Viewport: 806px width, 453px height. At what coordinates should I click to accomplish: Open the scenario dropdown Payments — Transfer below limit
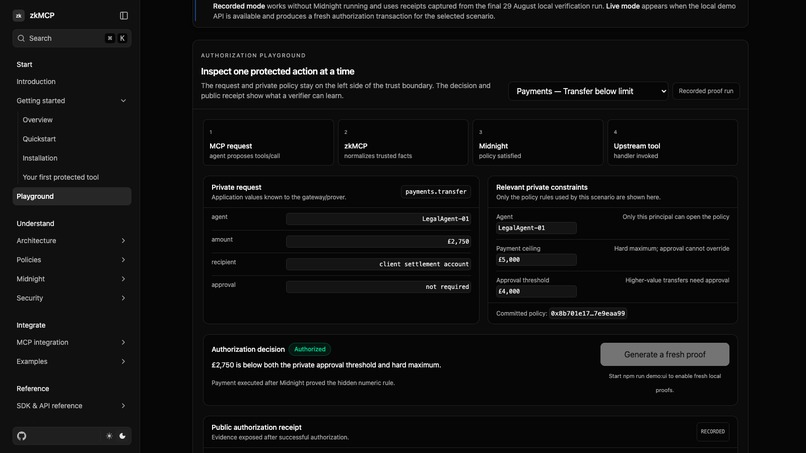pyautogui.click(x=588, y=91)
